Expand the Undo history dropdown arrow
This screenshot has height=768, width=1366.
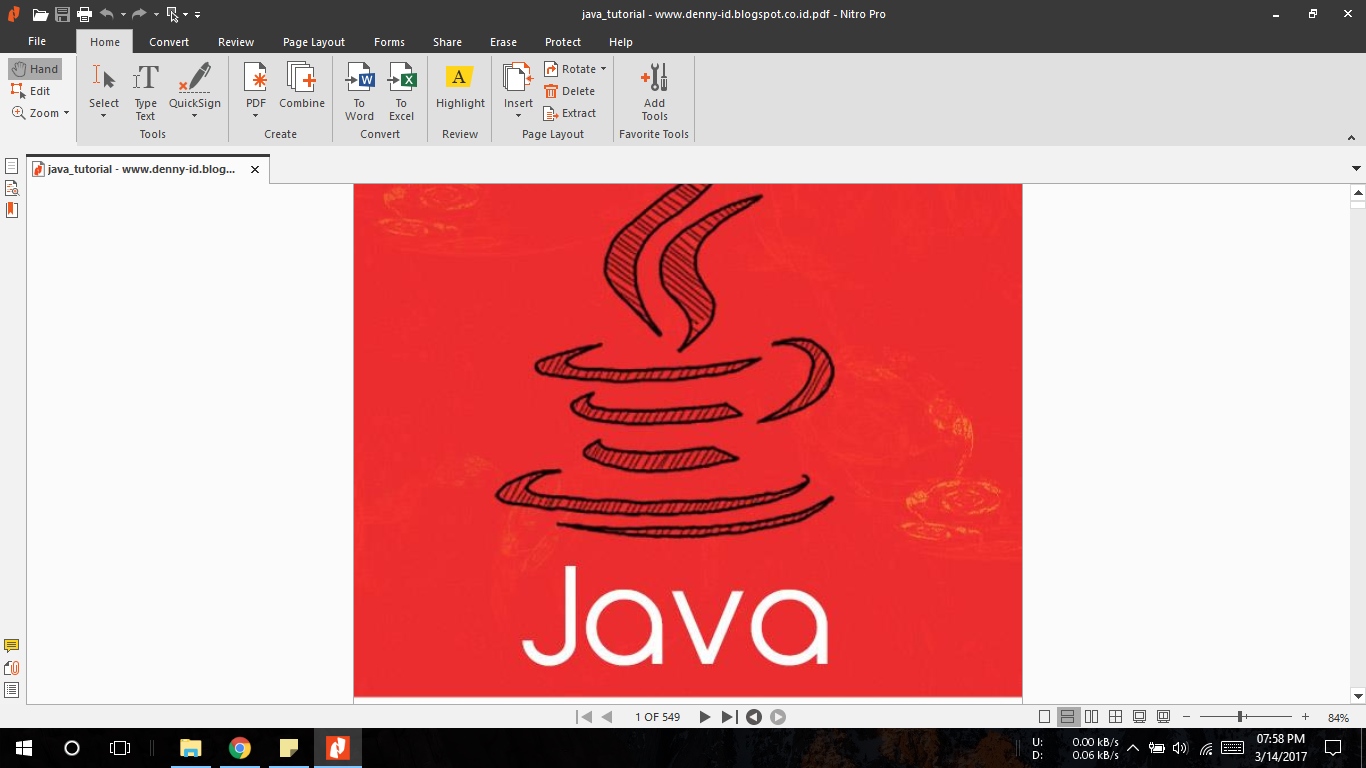[123, 15]
